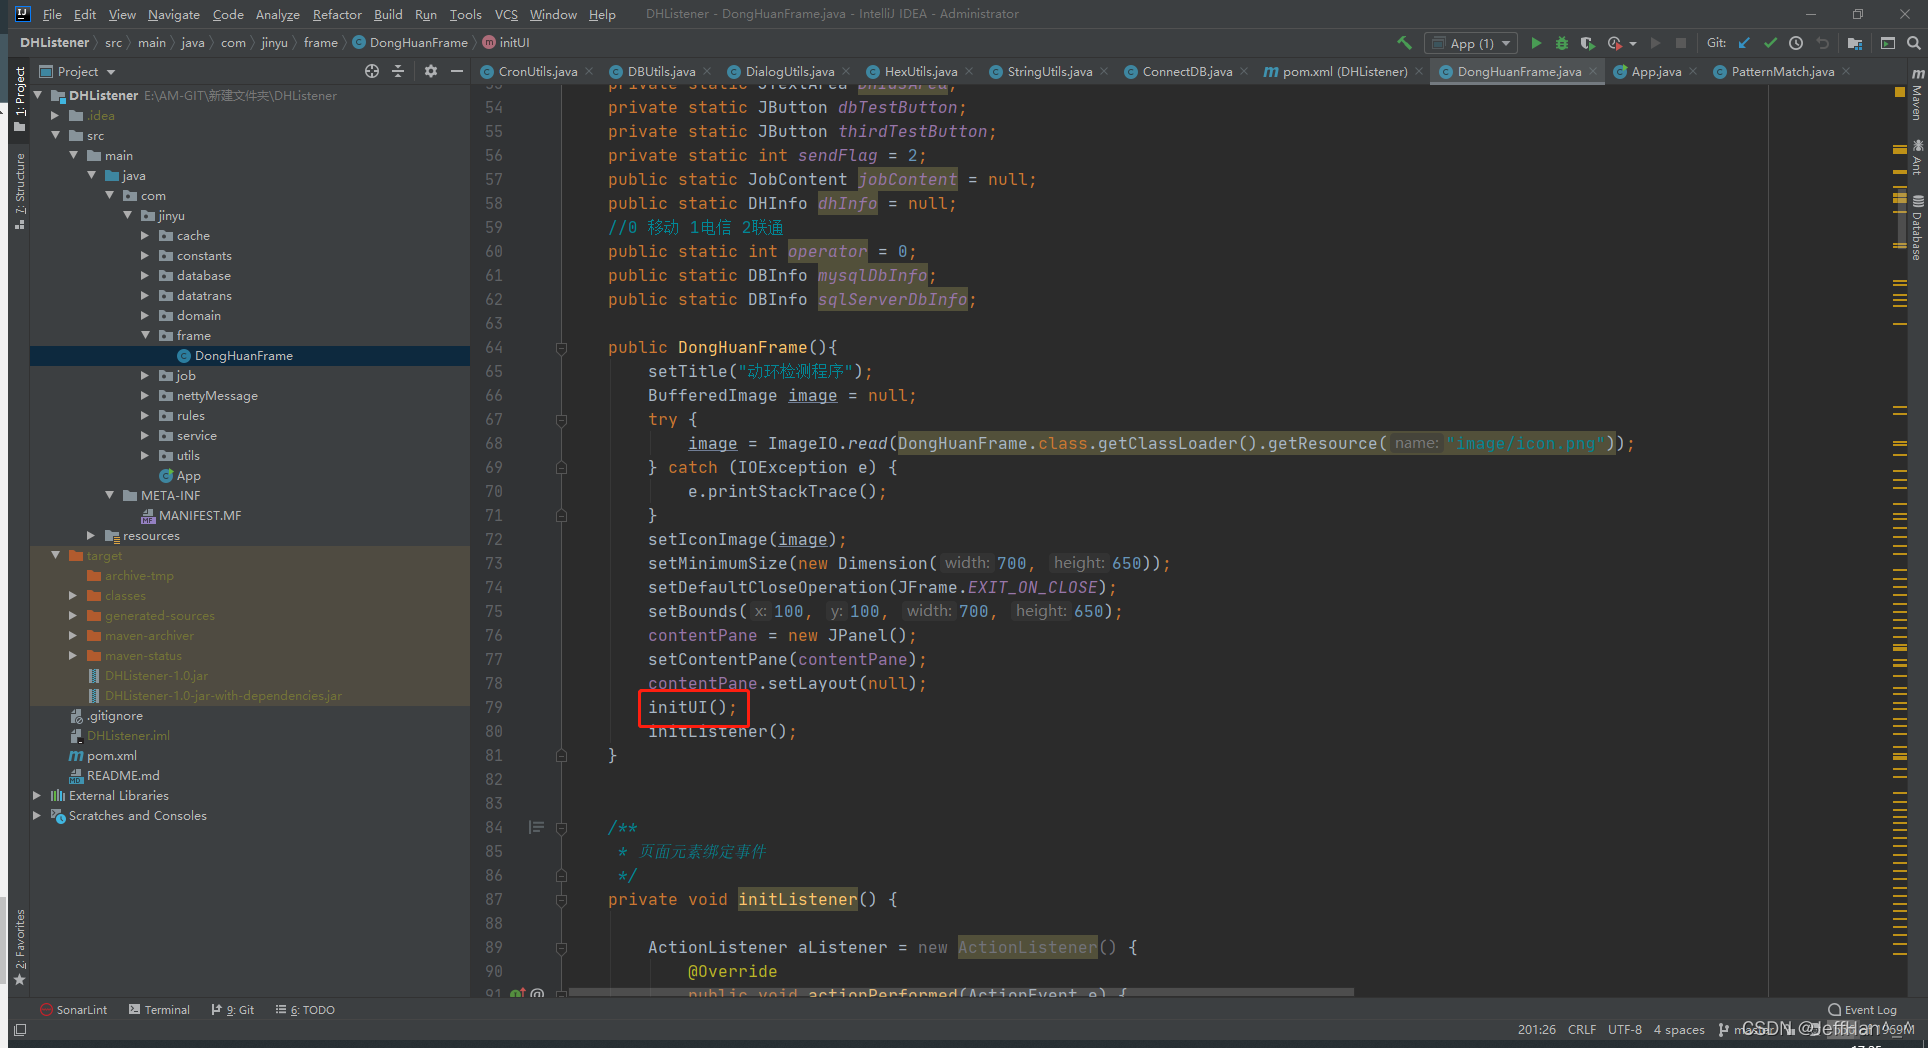1928x1048 pixels.
Task: Commit changes via the checkmark icon
Action: (1770, 43)
